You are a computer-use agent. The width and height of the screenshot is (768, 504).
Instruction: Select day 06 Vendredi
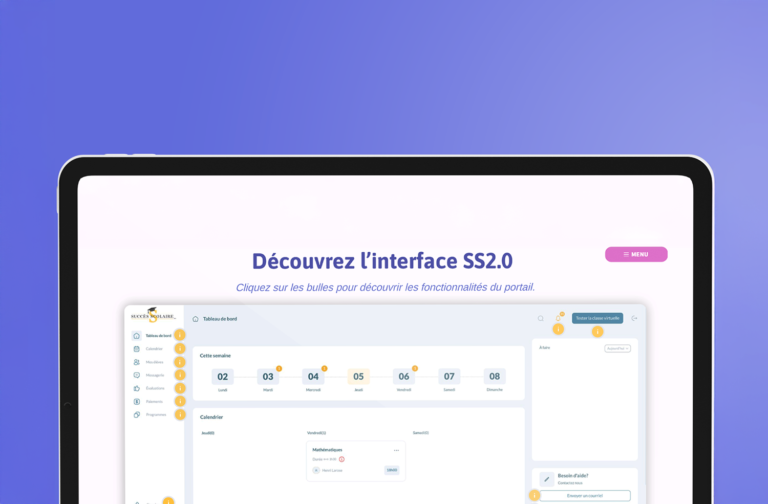coord(404,377)
